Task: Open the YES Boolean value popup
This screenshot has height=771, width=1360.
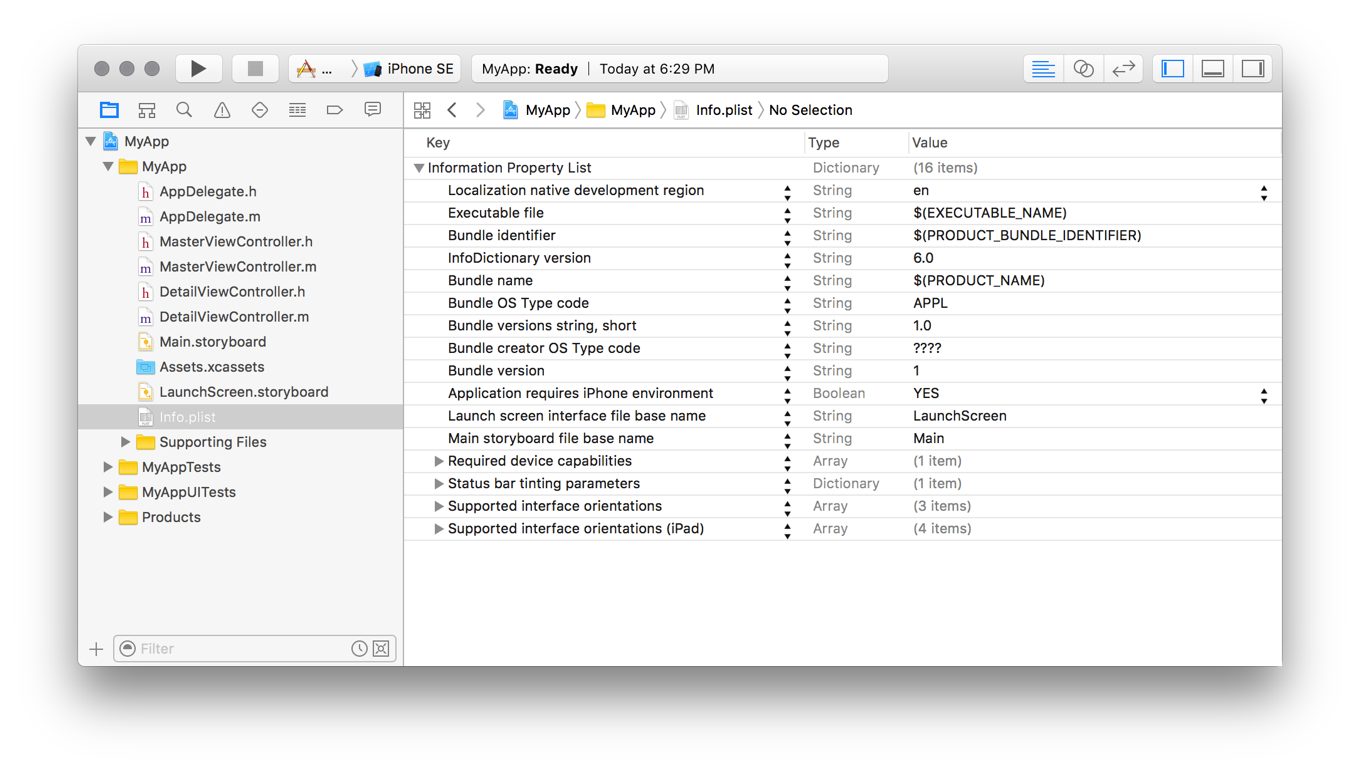Action: pyautogui.click(x=1263, y=394)
